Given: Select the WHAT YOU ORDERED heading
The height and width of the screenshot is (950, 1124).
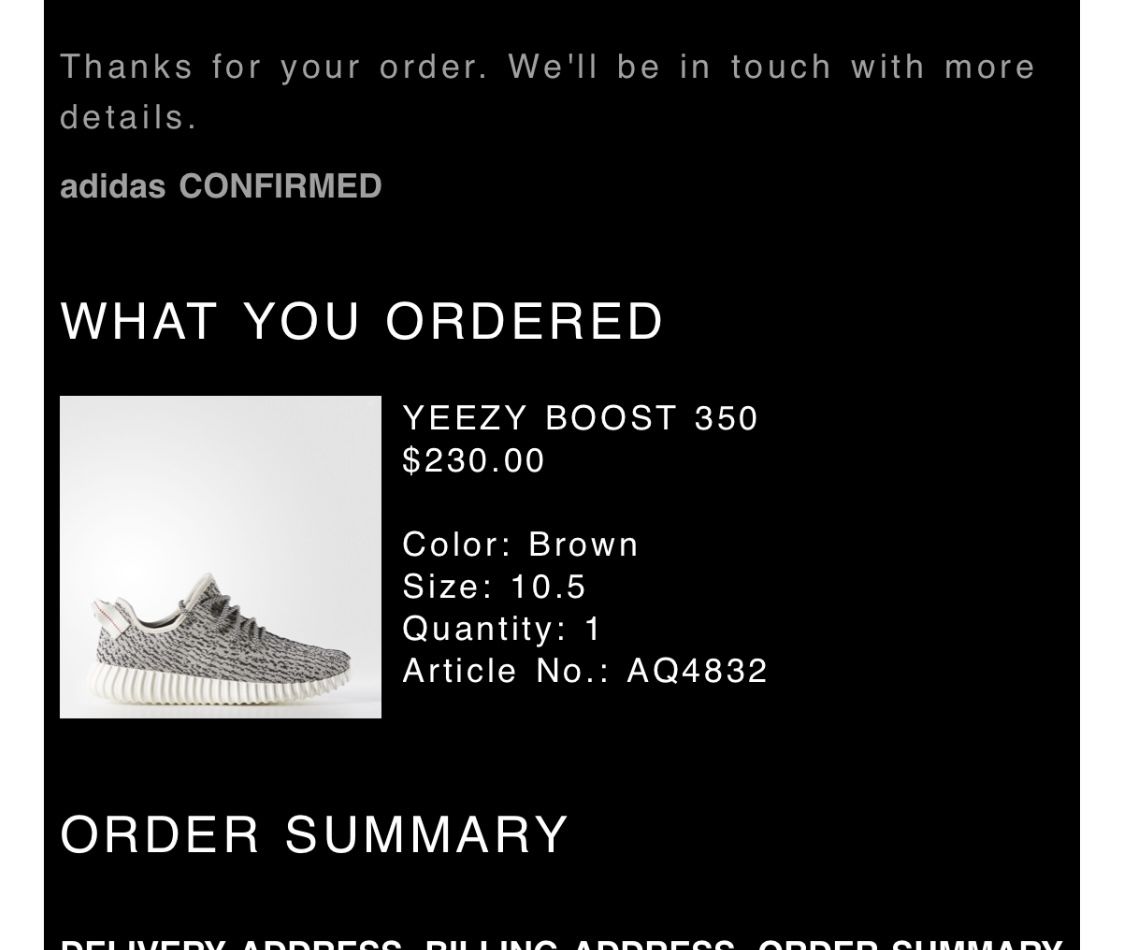Looking at the screenshot, I should pos(362,320).
